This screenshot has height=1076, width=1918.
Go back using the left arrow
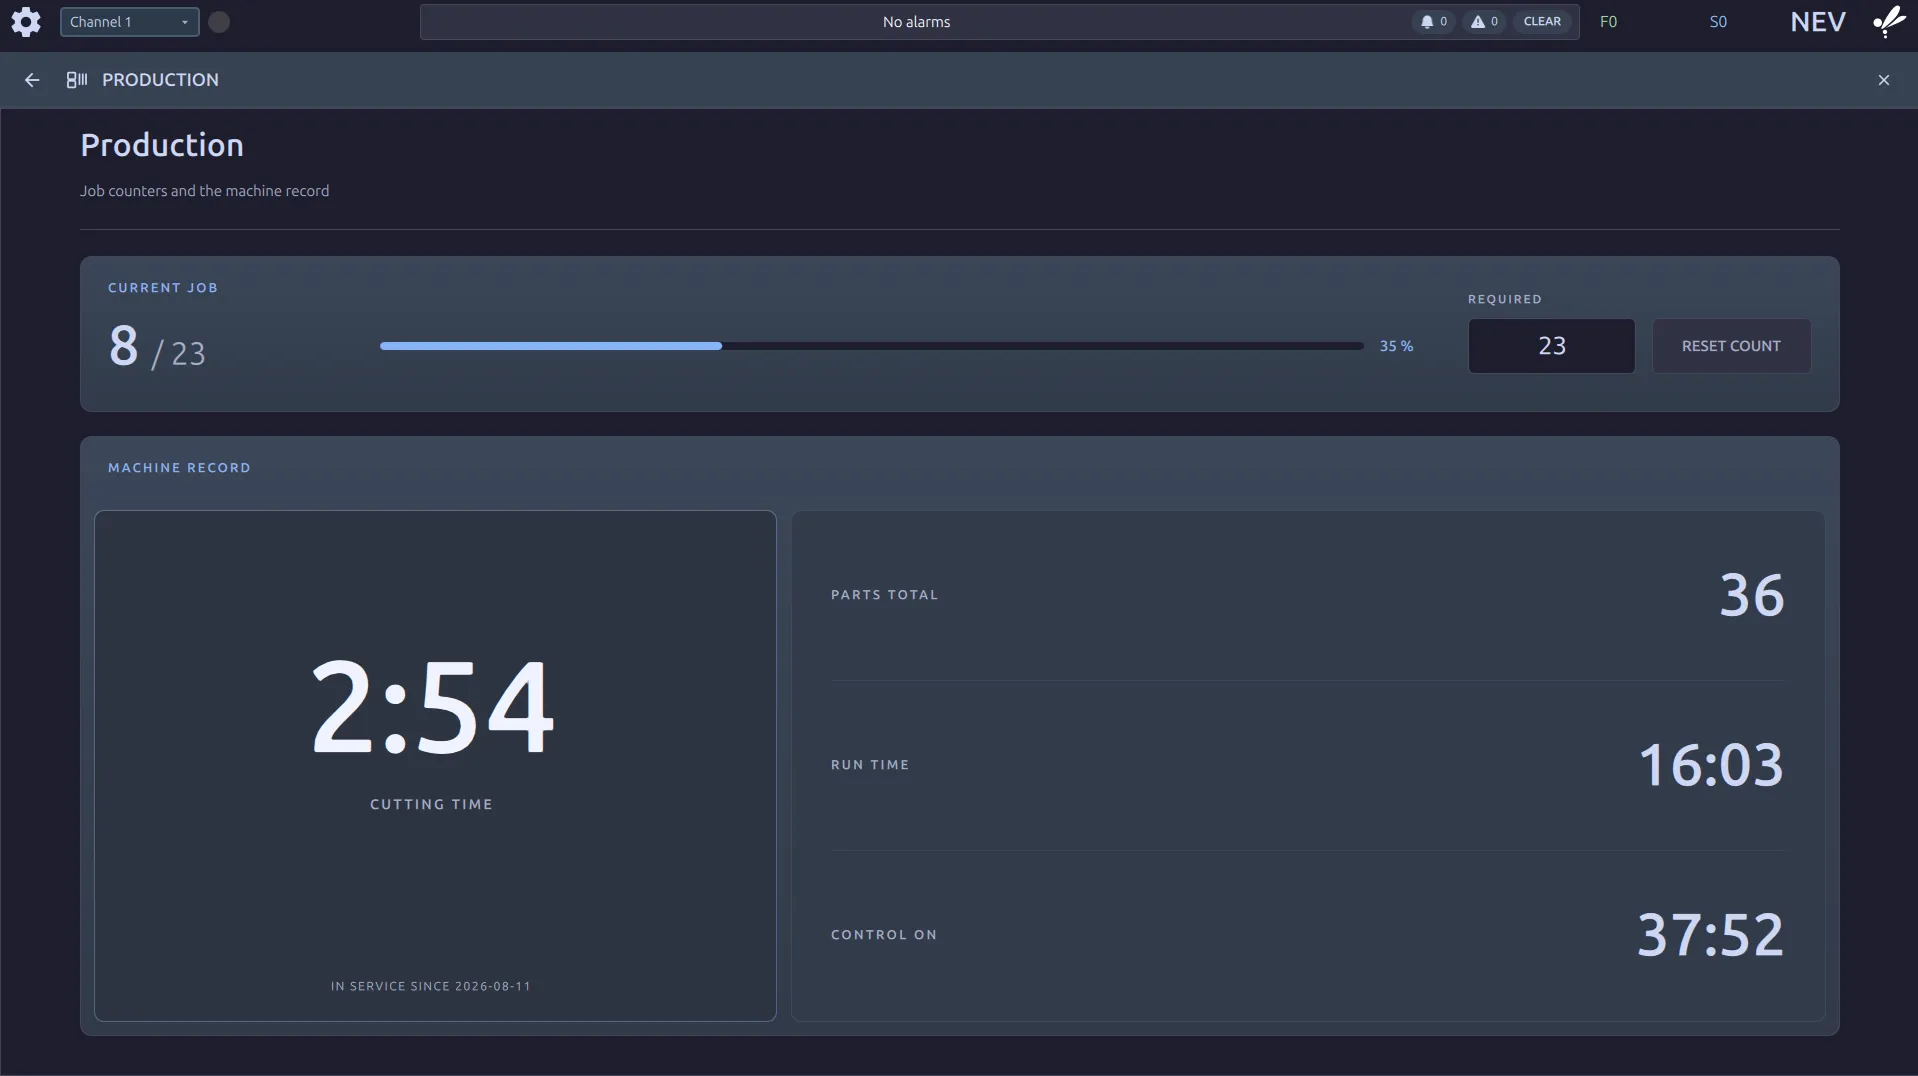(x=32, y=80)
